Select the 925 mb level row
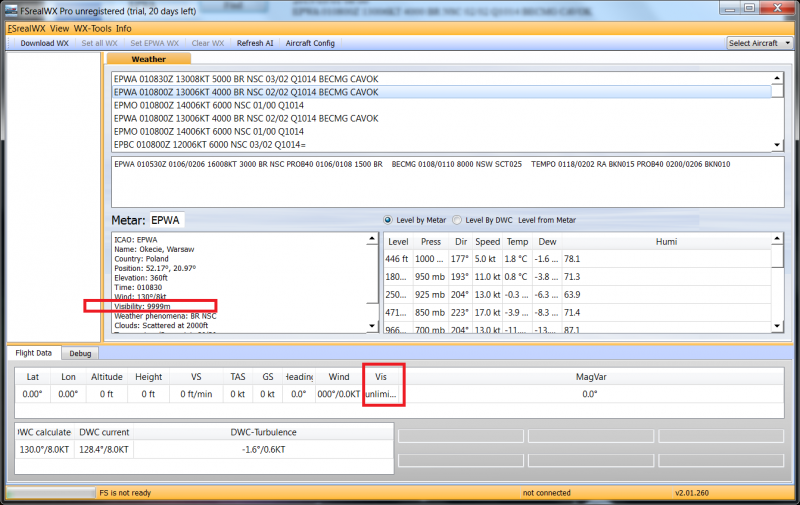The width and height of the screenshot is (800, 505). [x=578, y=295]
